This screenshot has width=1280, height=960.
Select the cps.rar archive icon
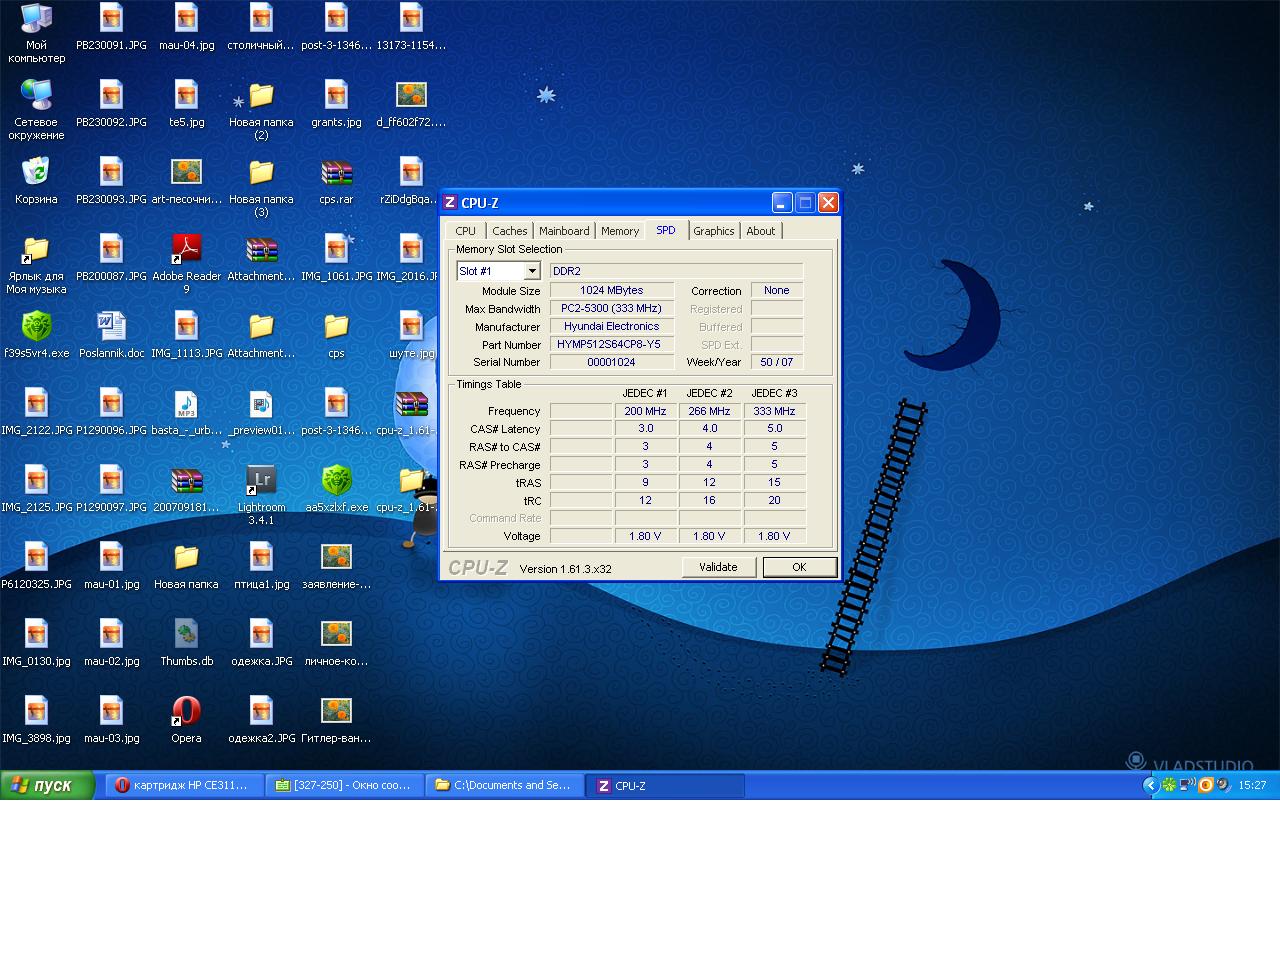click(336, 172)
